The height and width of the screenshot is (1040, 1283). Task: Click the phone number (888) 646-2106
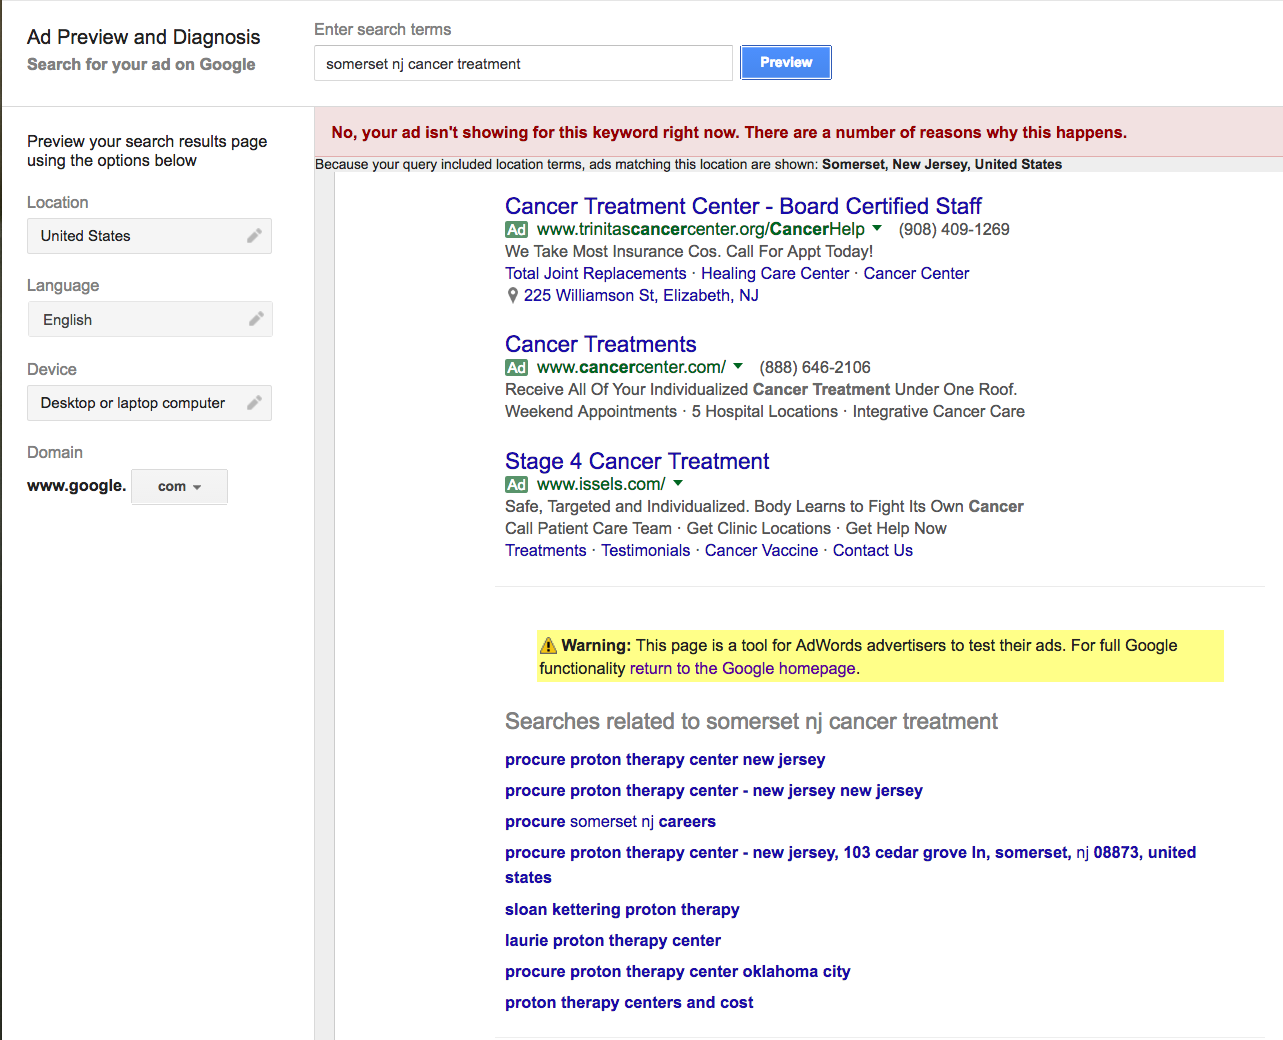pos(815,367)
